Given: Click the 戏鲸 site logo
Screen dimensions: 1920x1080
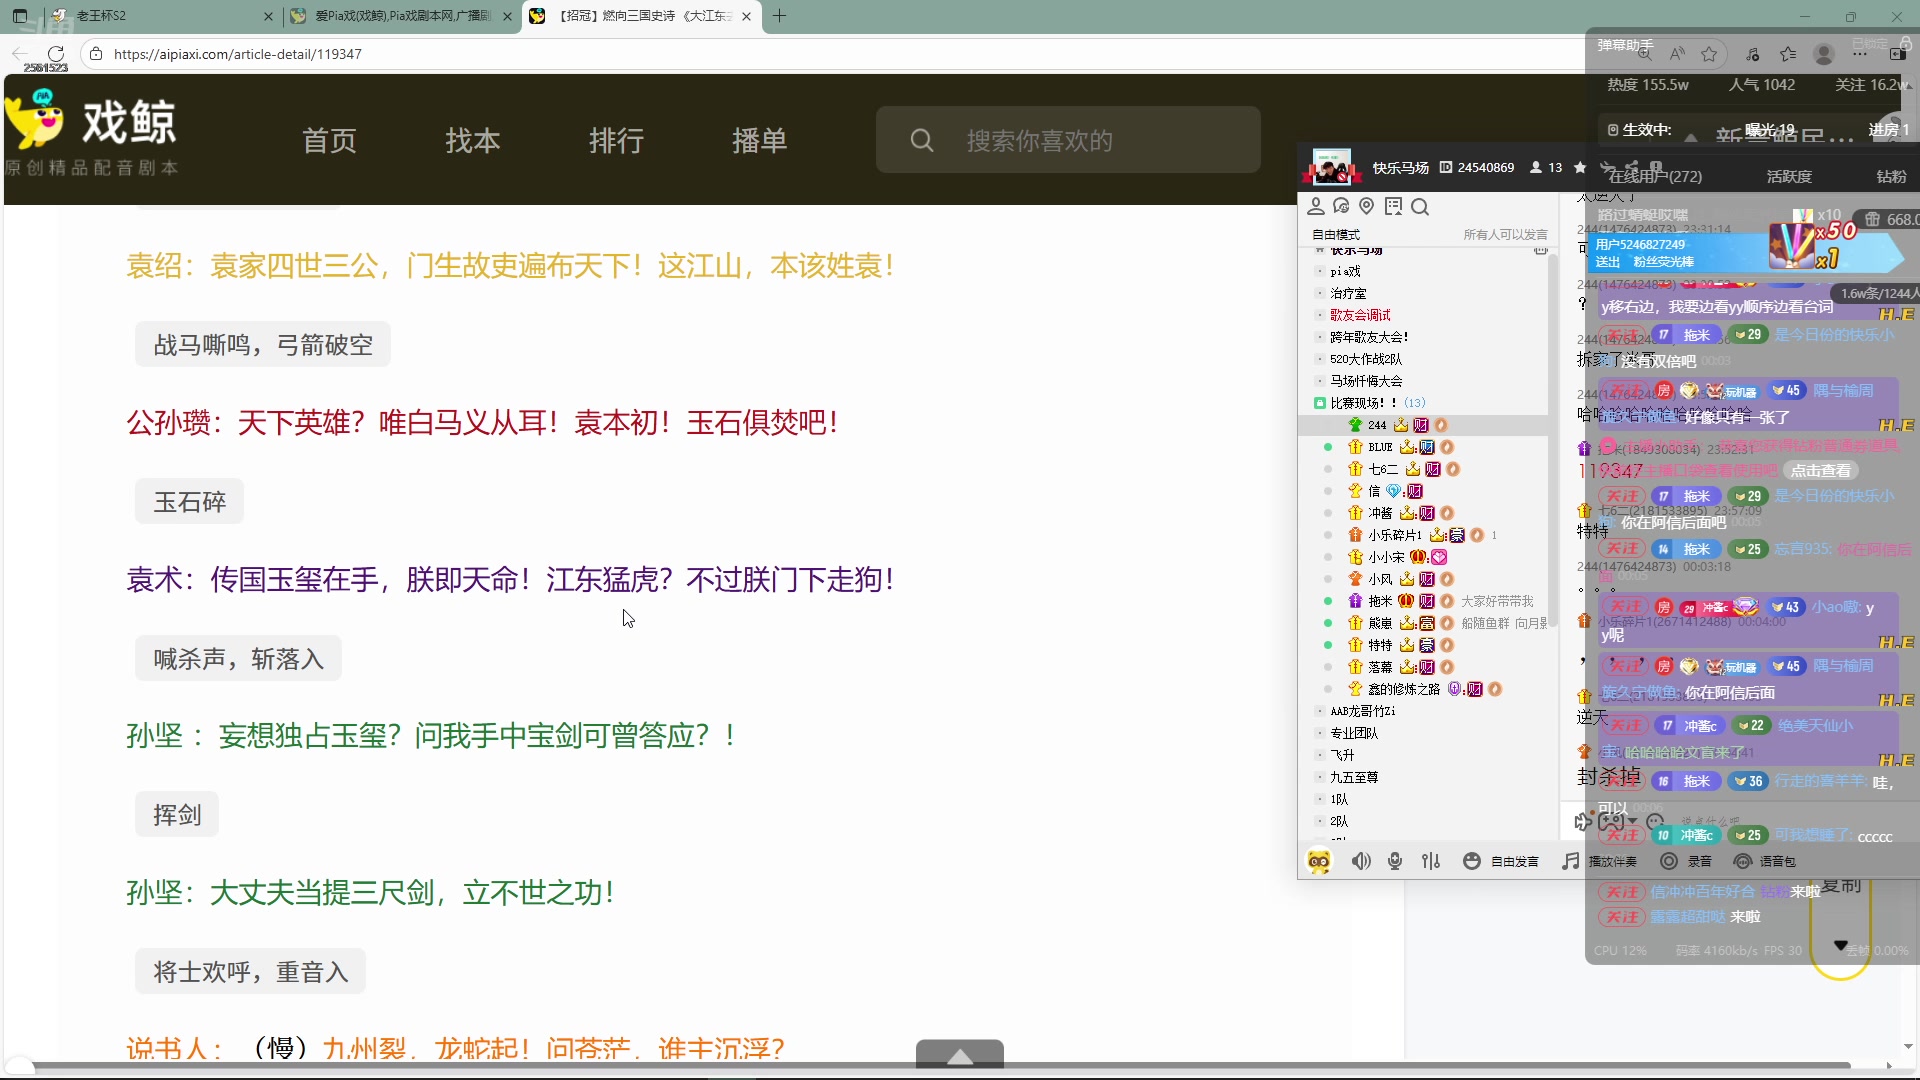Looking at the screenshot, I should [92, 132].
